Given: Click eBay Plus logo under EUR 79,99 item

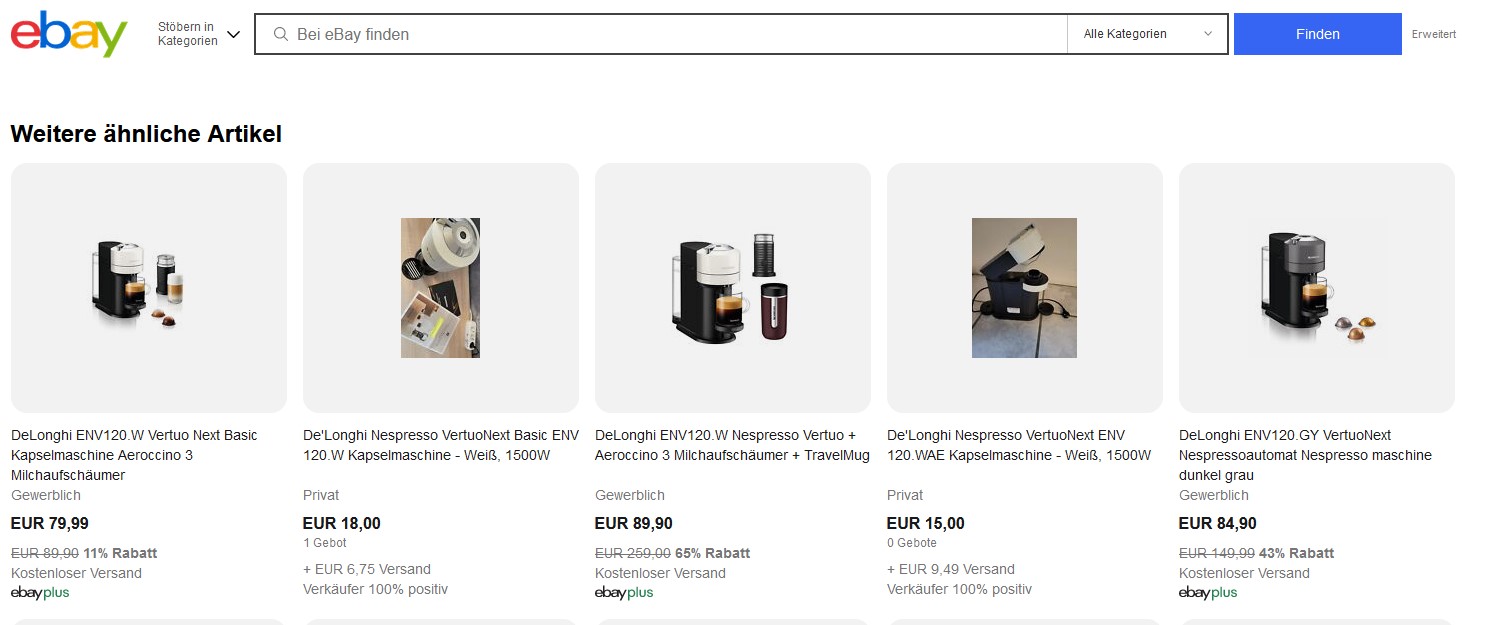Looking at the screenshot, I should pos(40,592).
